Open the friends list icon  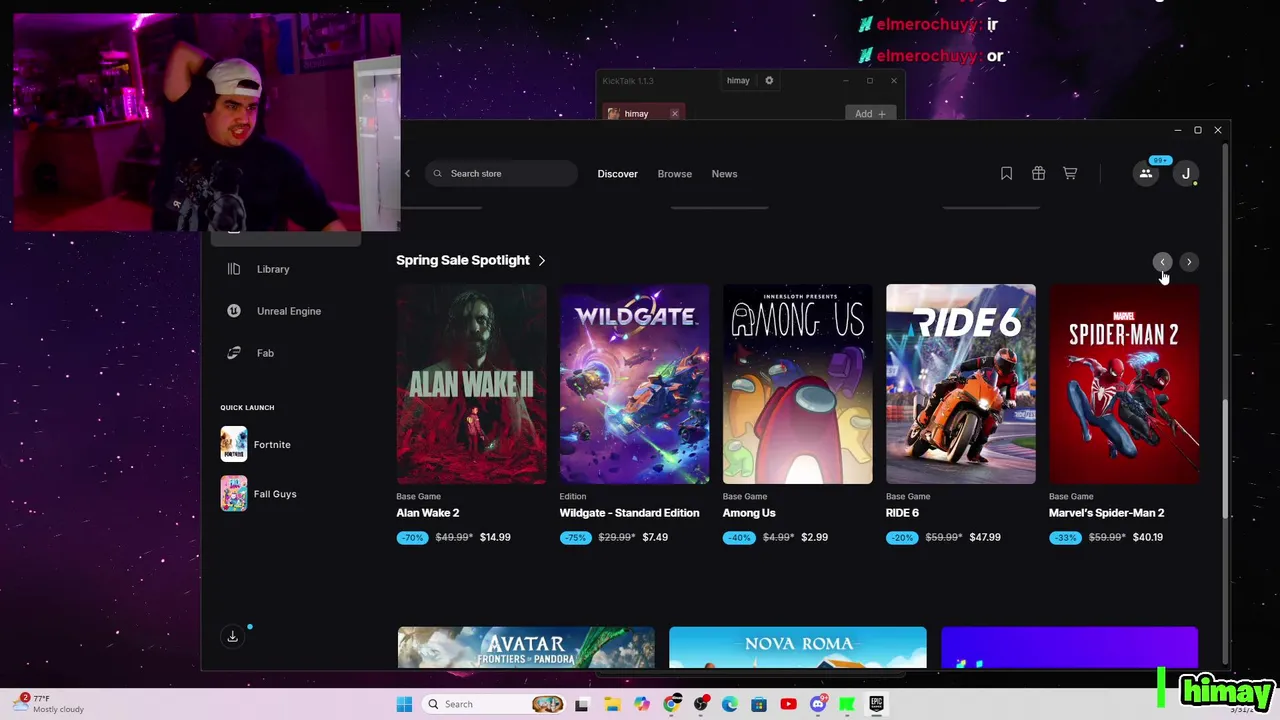(x=1146, y=173)
